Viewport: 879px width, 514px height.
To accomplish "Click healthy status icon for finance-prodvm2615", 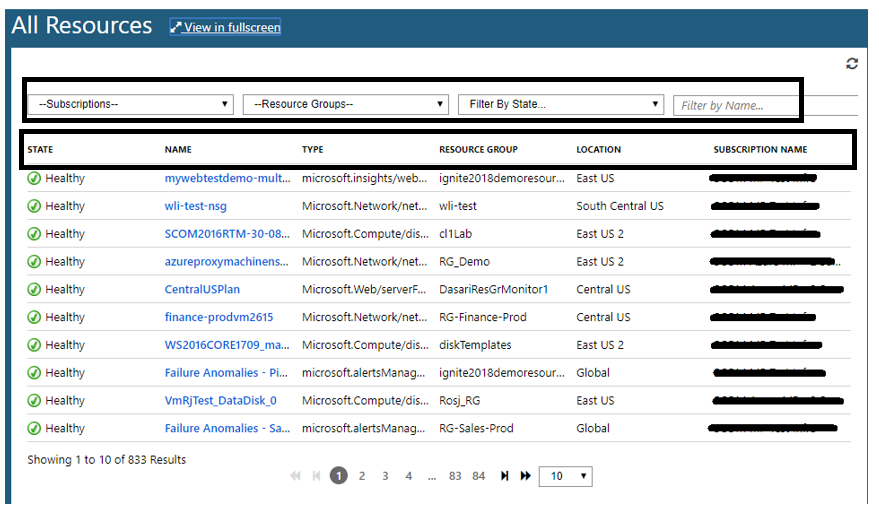I will [34, 317].
